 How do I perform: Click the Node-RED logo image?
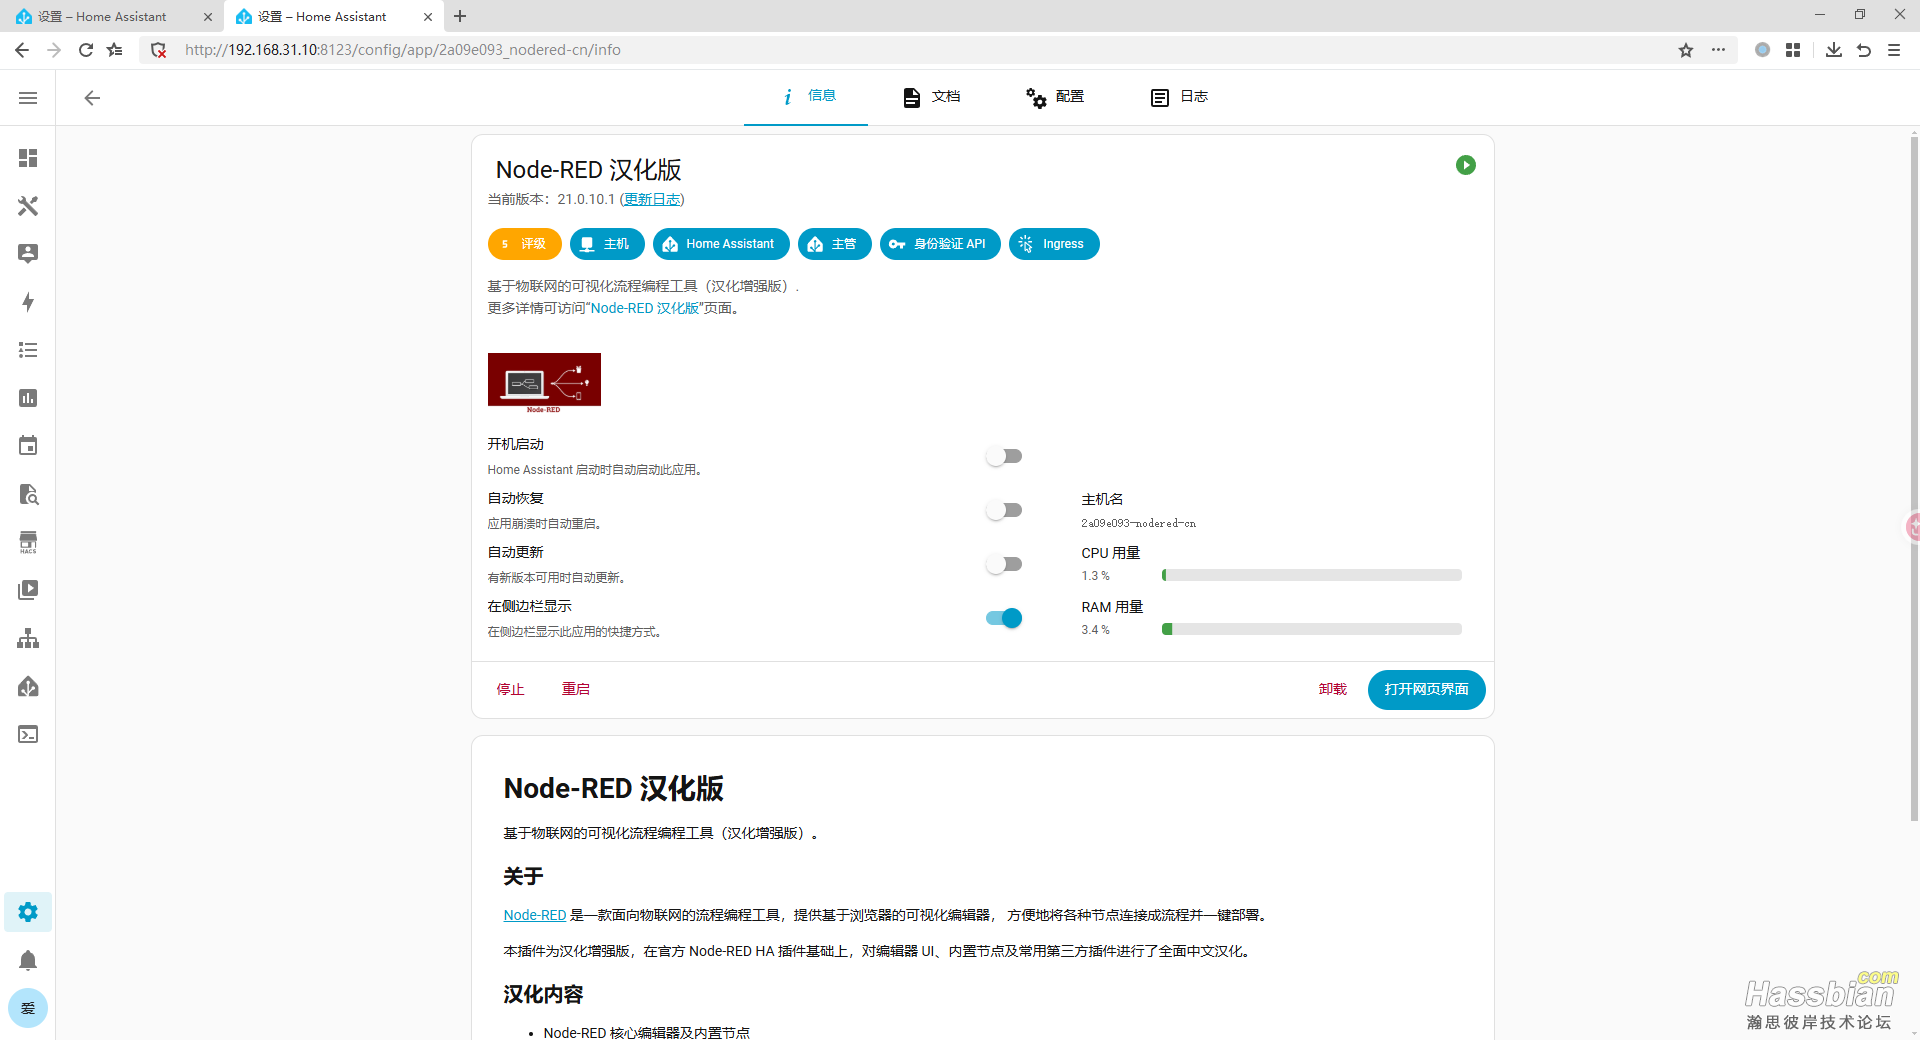click(x=544, y=383)
